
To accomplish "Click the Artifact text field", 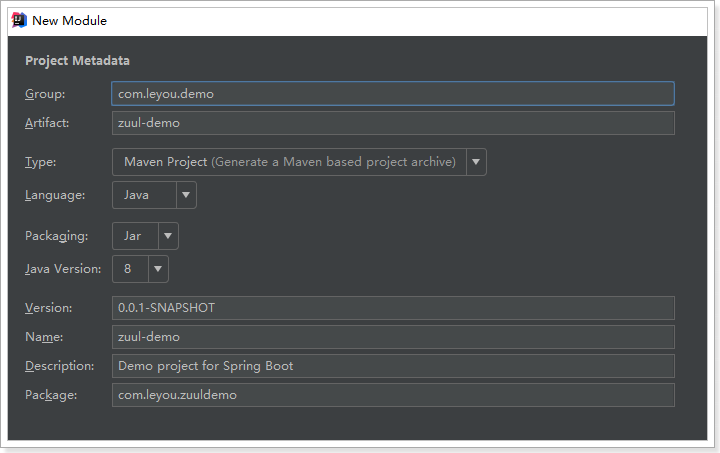I will click(393, 123).
